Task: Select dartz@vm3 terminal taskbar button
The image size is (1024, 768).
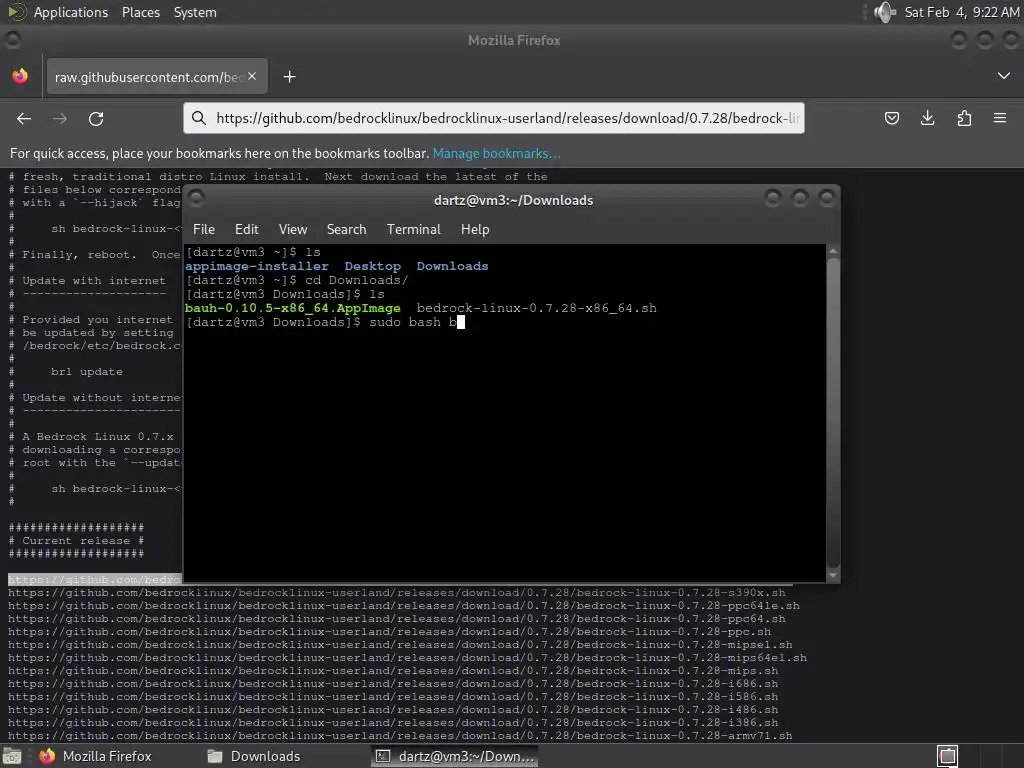Action: point(456,756)
